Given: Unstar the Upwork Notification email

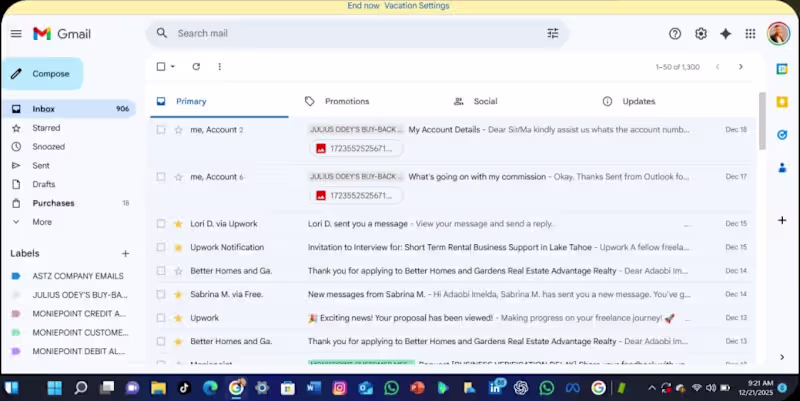Looking at the screenshot, I should (x=178, y=247).
